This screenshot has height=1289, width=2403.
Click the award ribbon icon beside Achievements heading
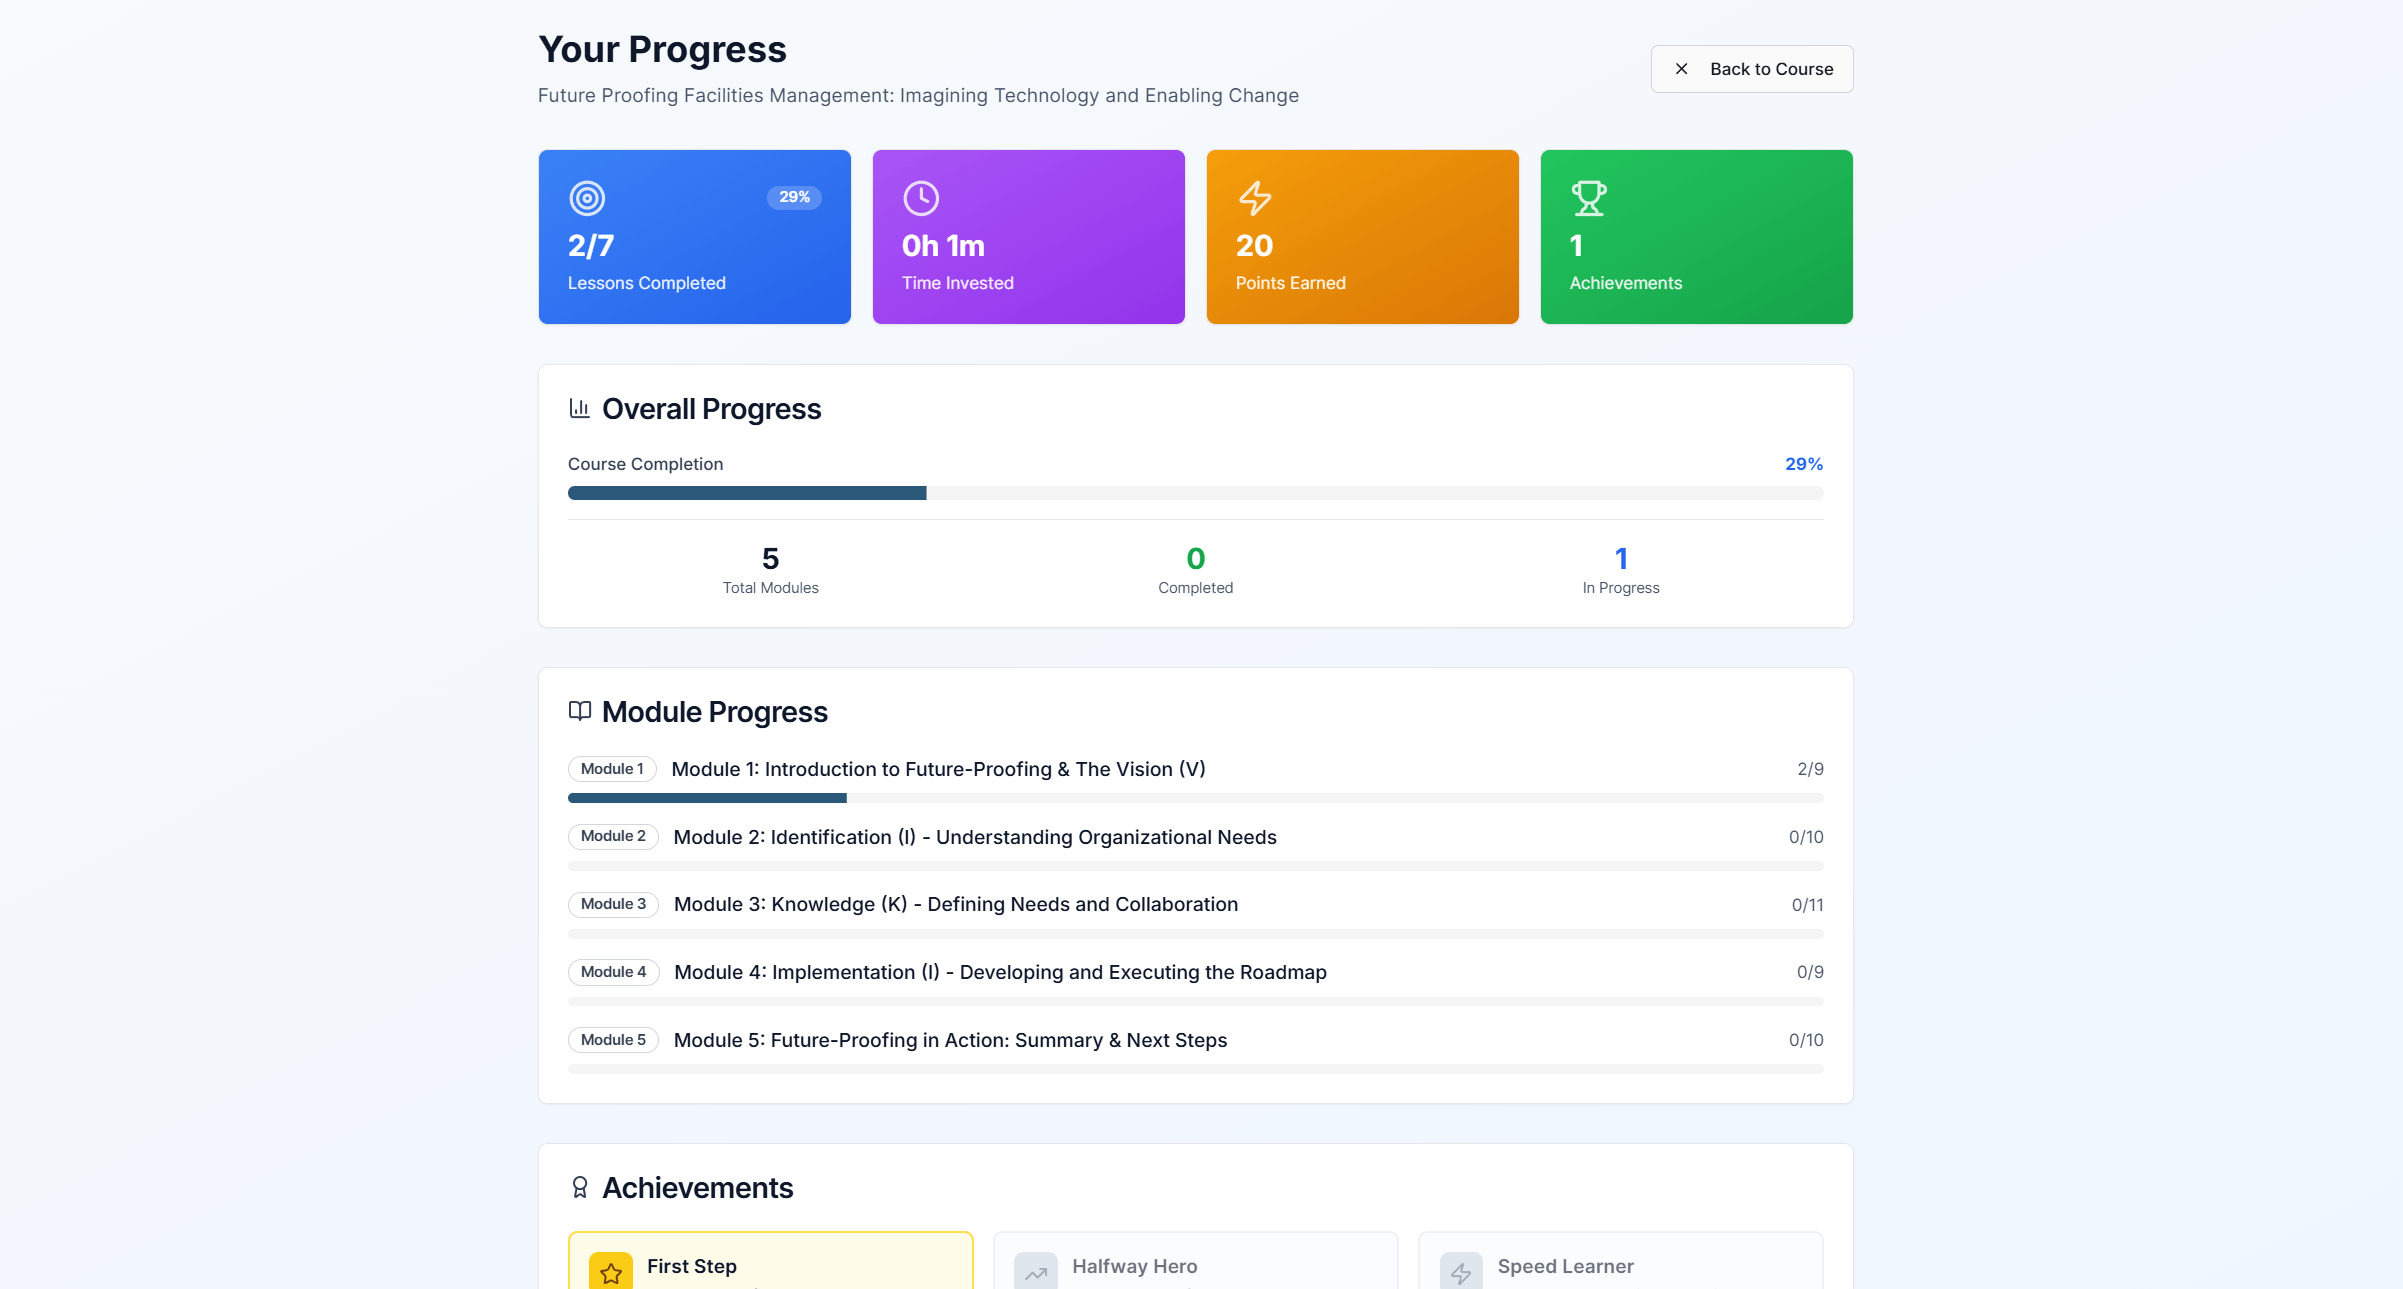tap(580, 1187)
